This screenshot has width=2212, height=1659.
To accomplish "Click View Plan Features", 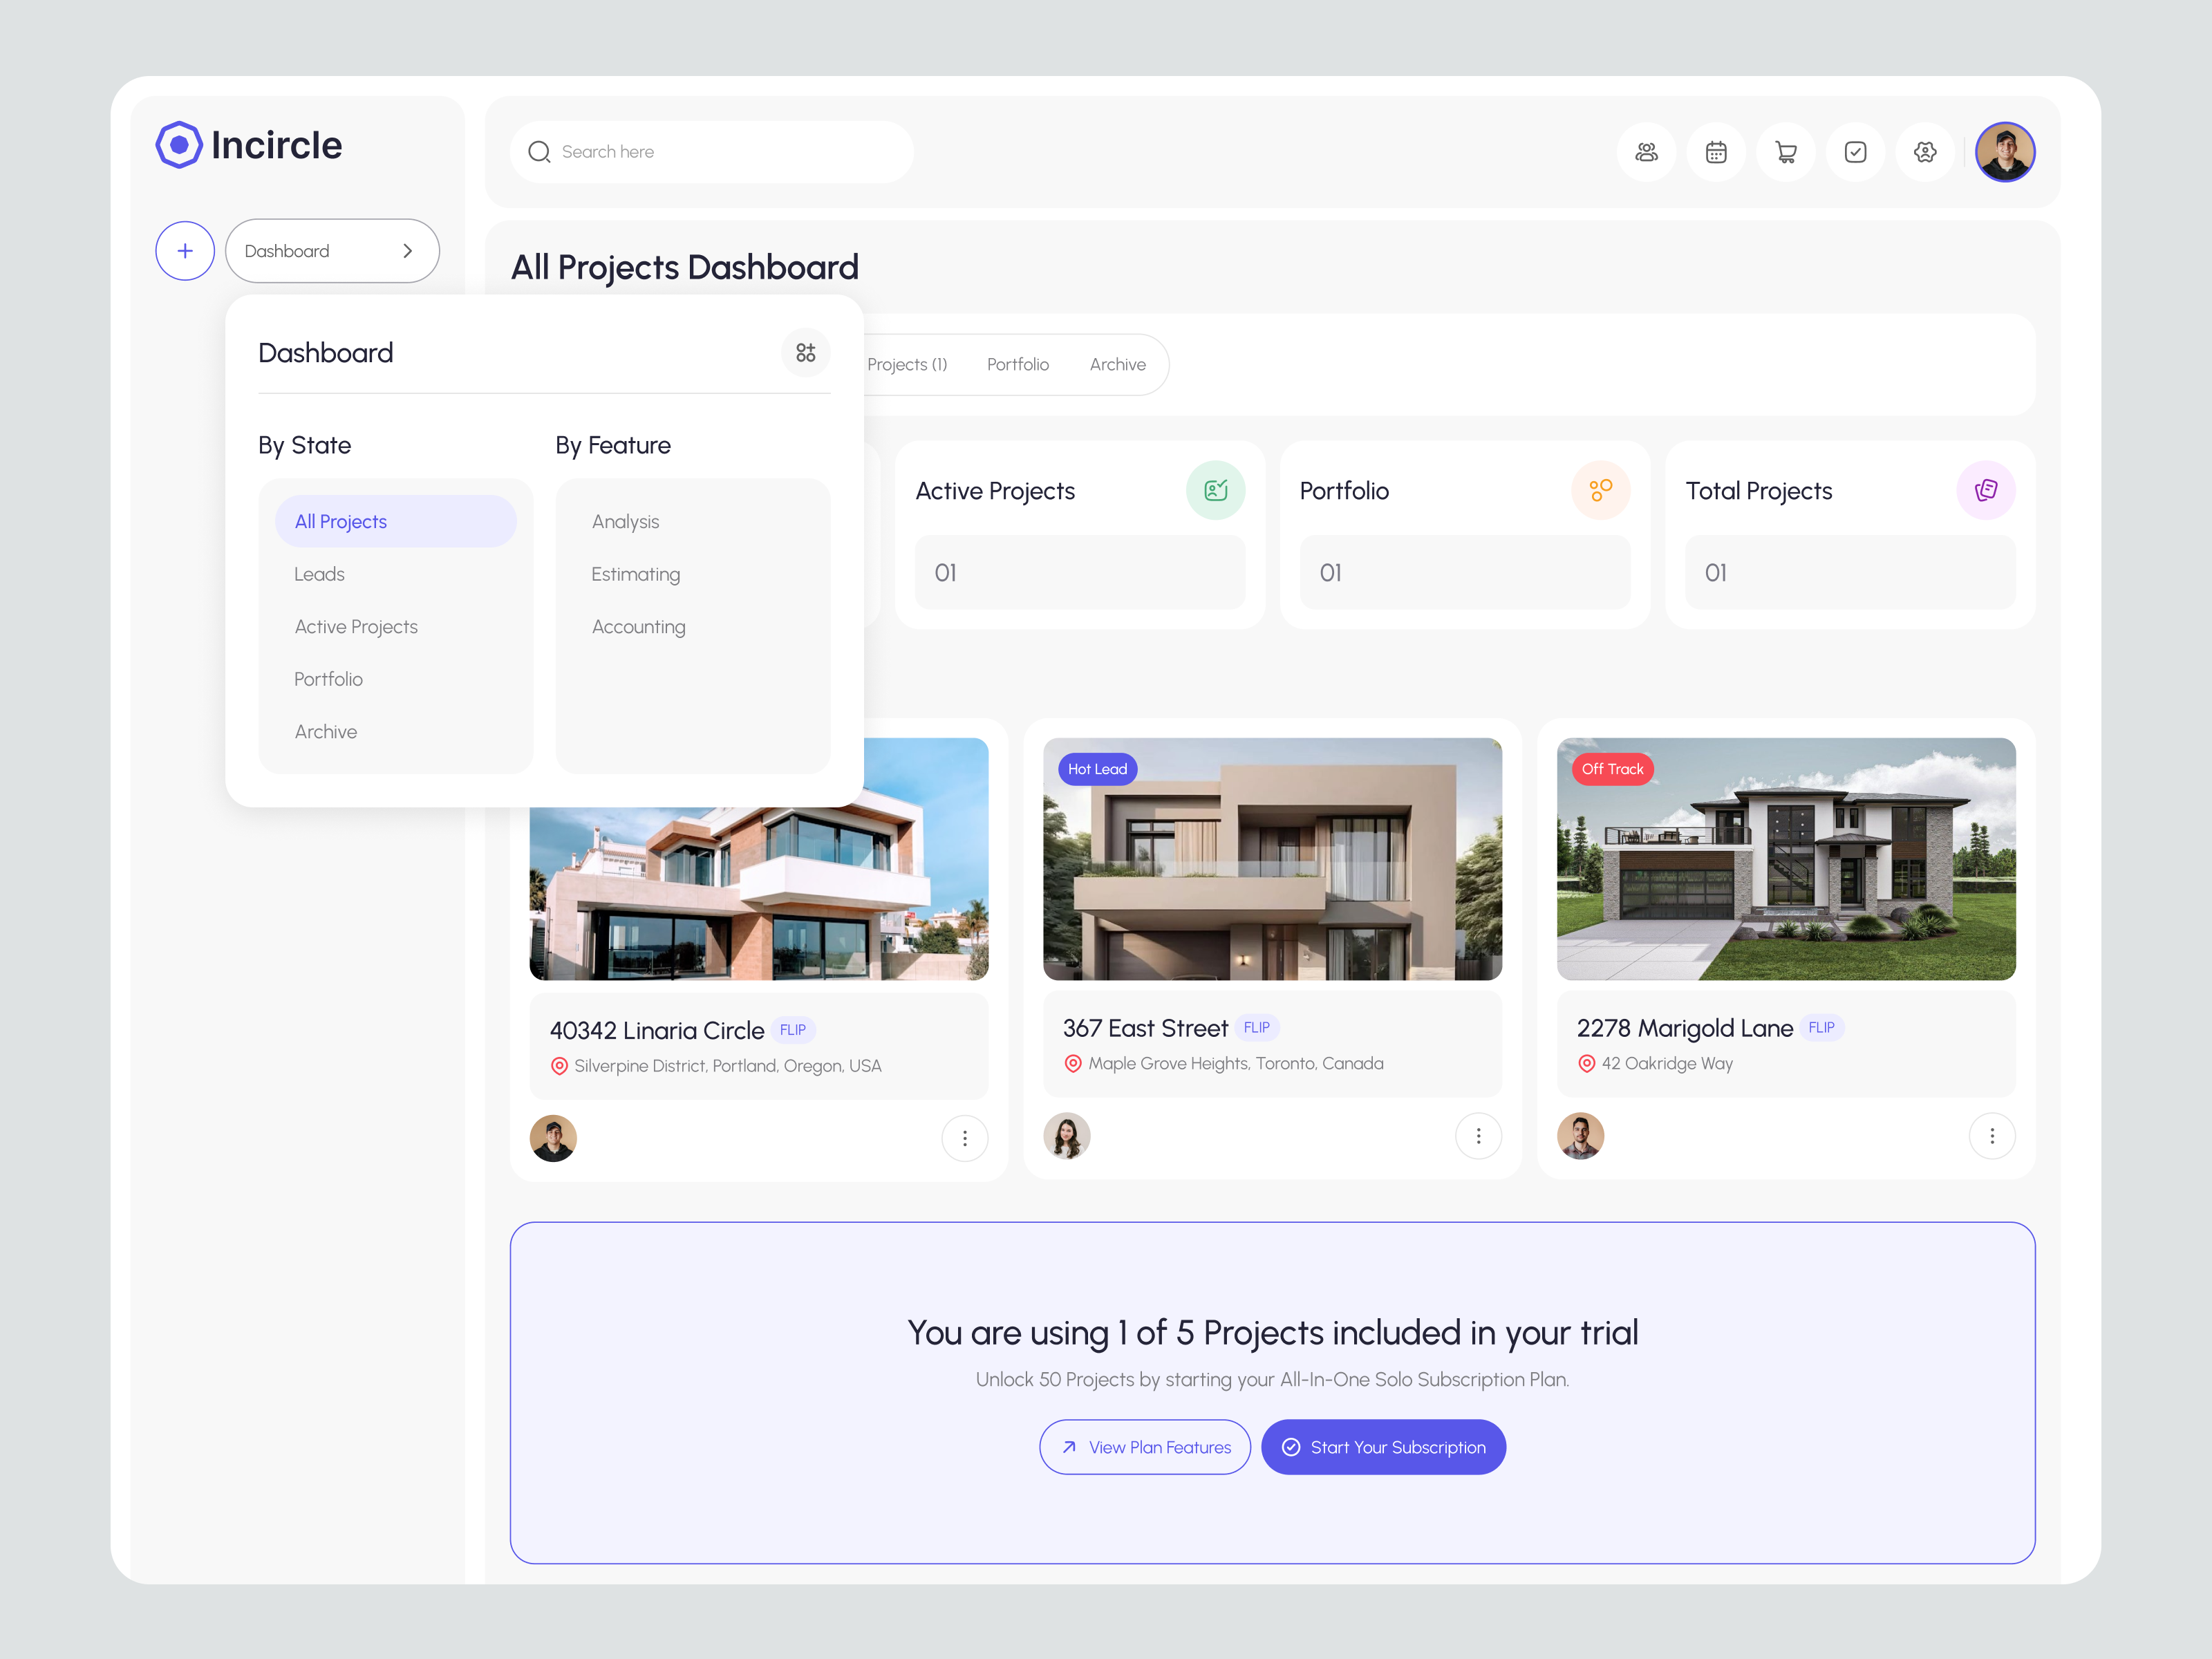I will point(1145,1447).
